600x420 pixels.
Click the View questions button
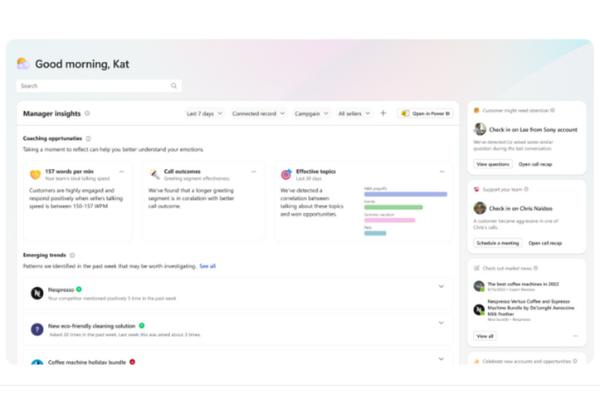[492, 163]
